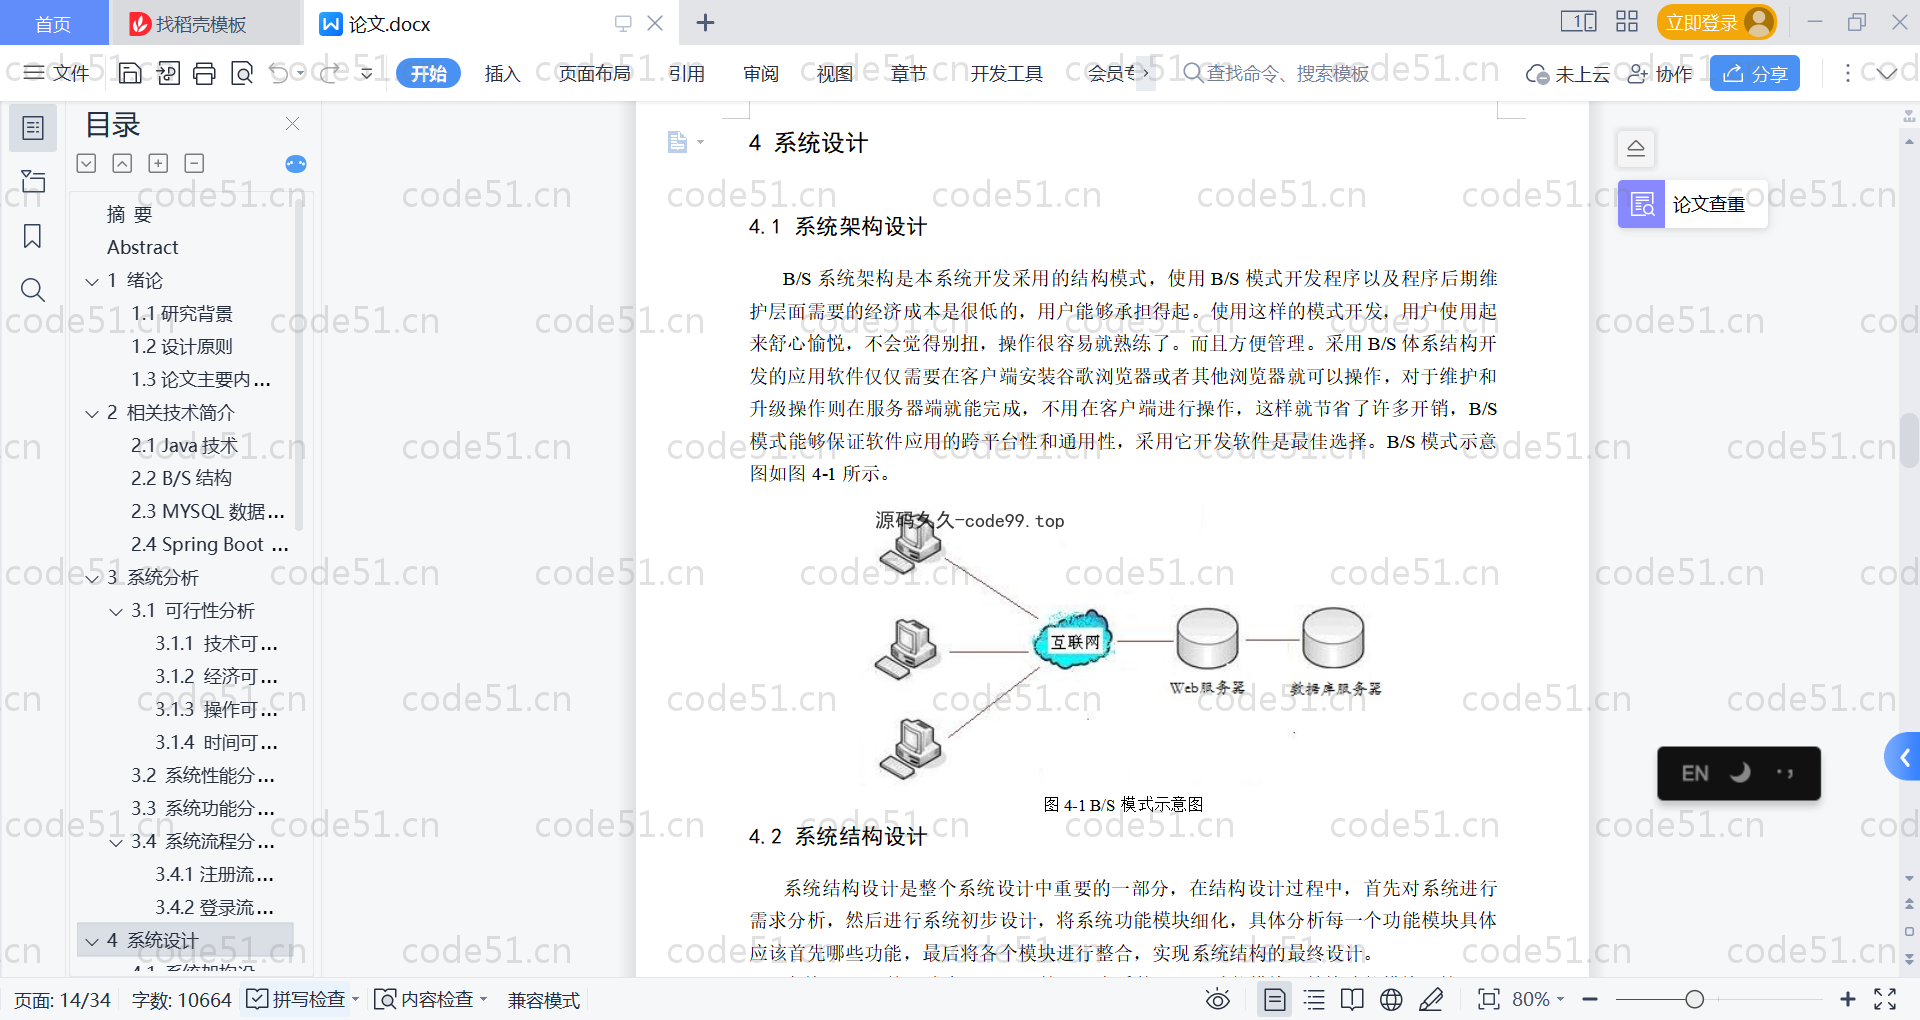This screenshot has height=1020, width=1920.
Task: Click the blue 分享 share button
Action: tap(1755, 73)
